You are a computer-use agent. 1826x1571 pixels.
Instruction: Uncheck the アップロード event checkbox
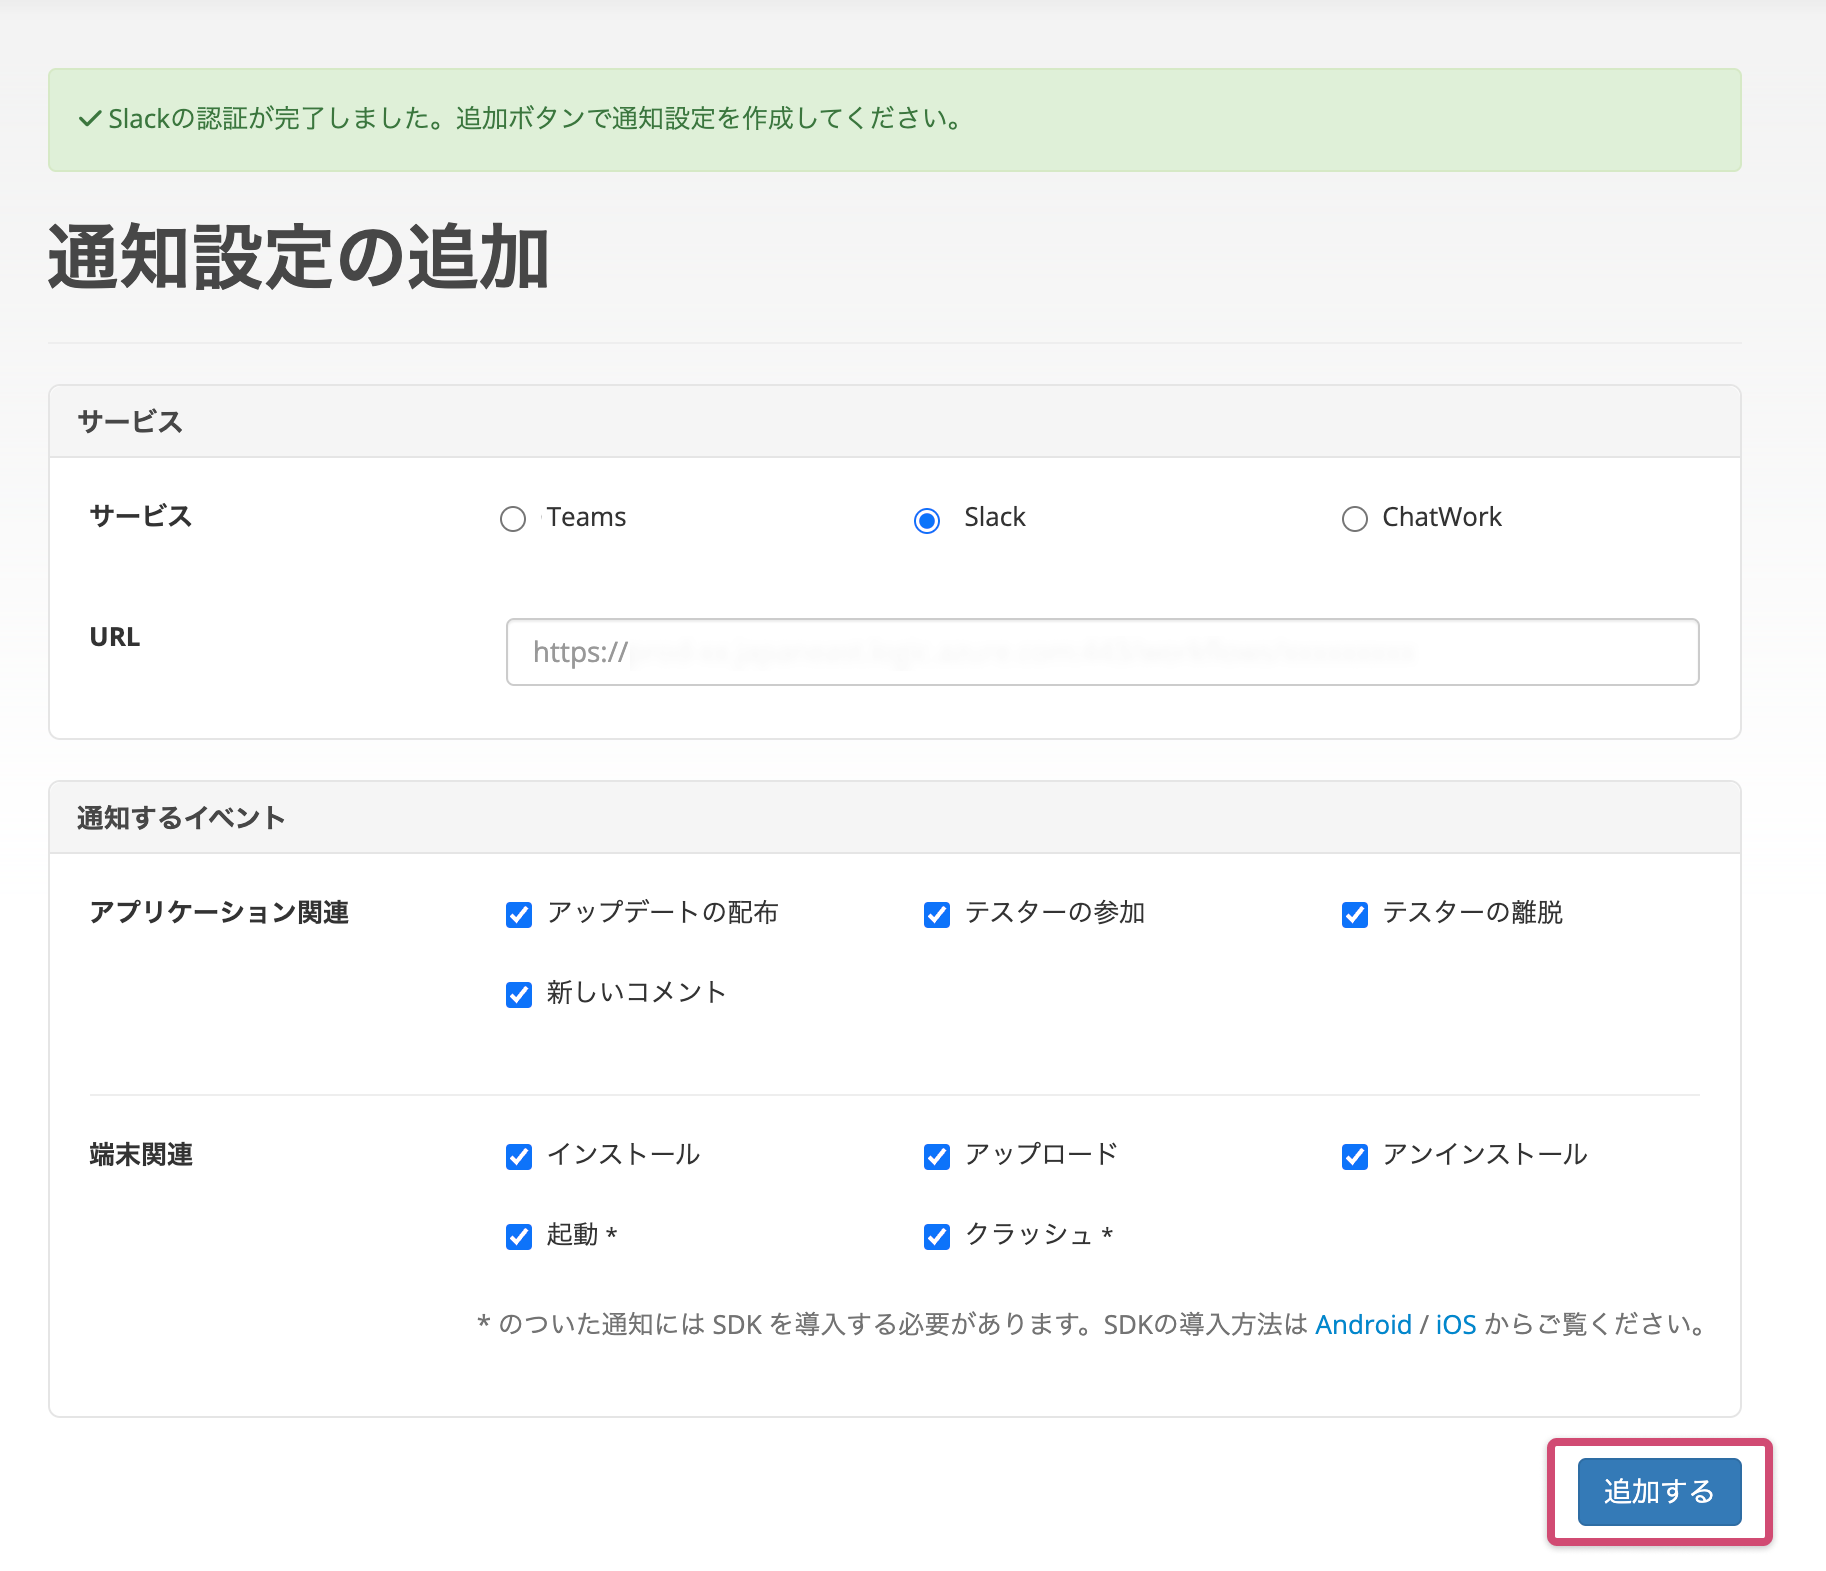tap(937, 1157)
